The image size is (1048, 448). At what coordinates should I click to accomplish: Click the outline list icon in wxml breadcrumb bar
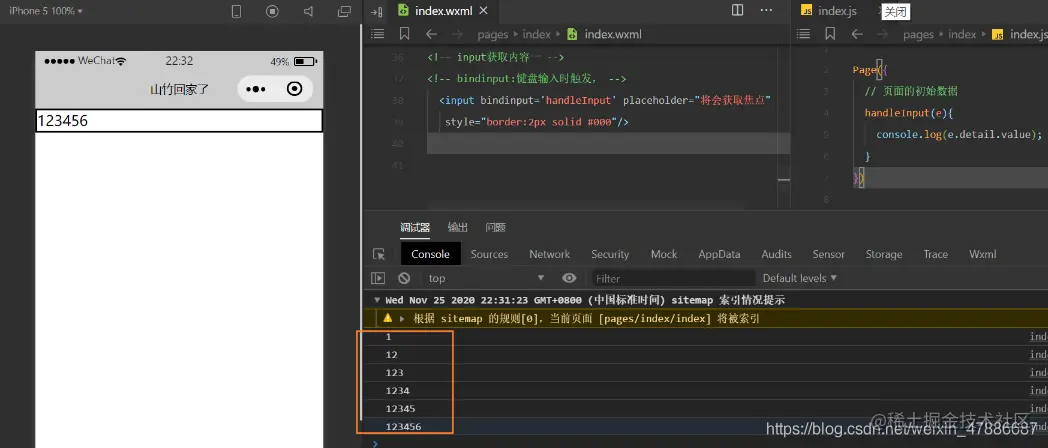tap(378, 33)
